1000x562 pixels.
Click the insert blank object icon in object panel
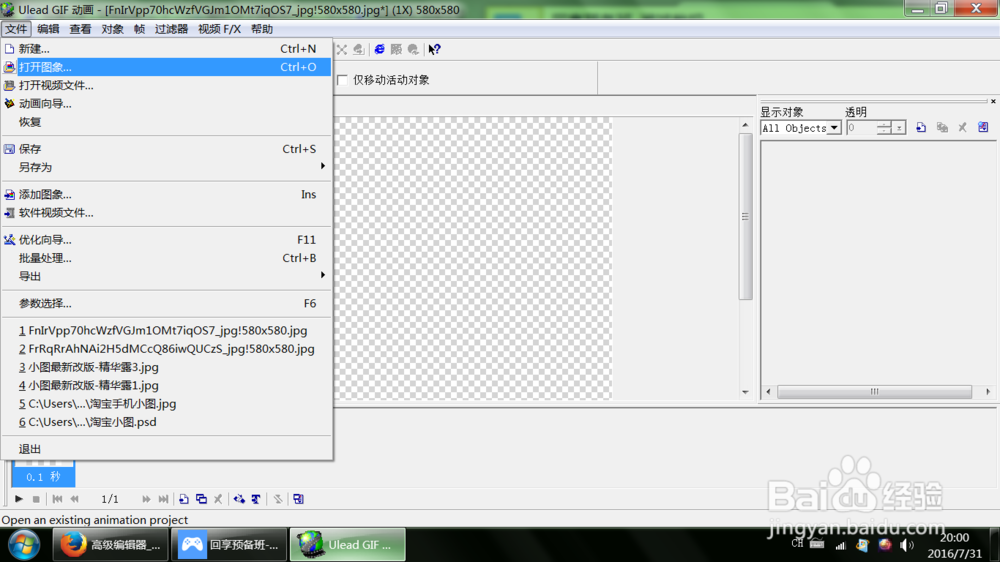(921, 128)
